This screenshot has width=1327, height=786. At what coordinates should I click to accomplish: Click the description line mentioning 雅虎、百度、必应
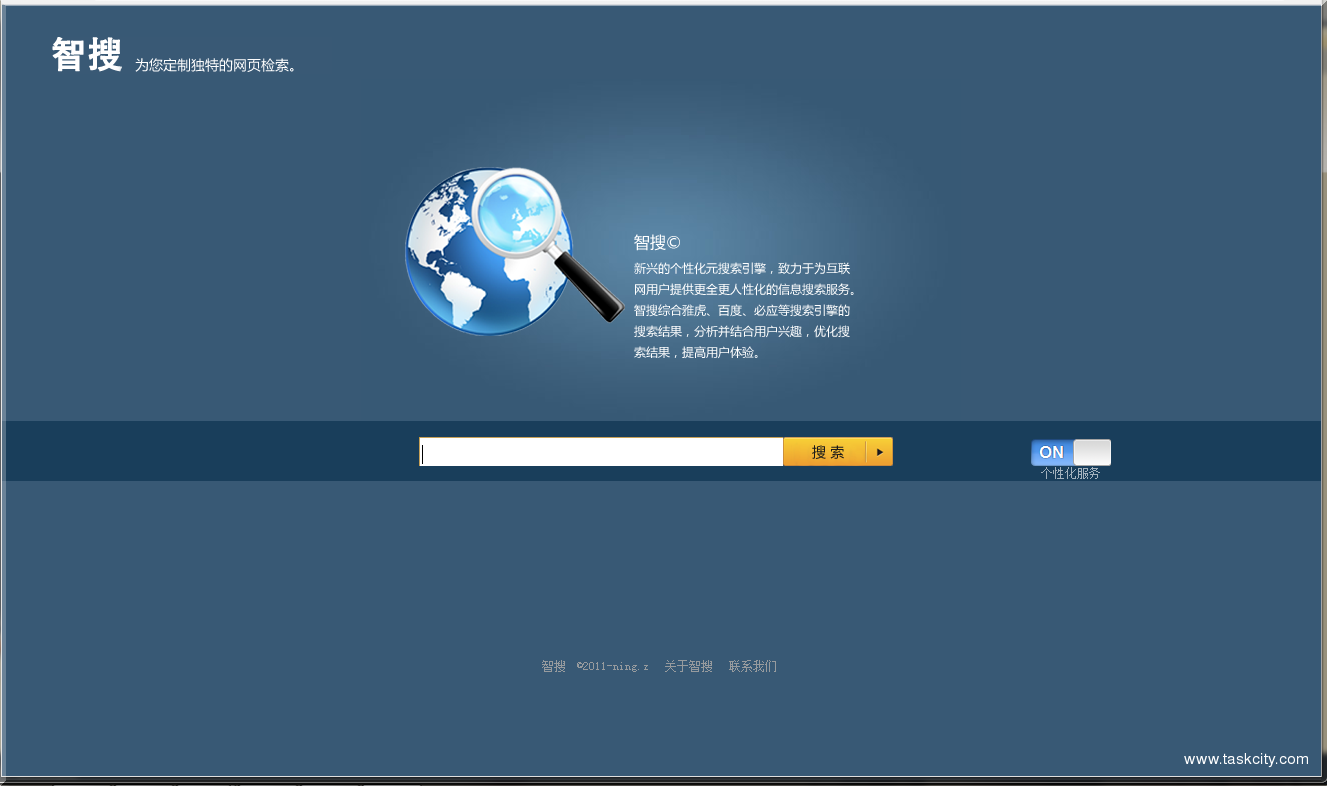point(742,311)
